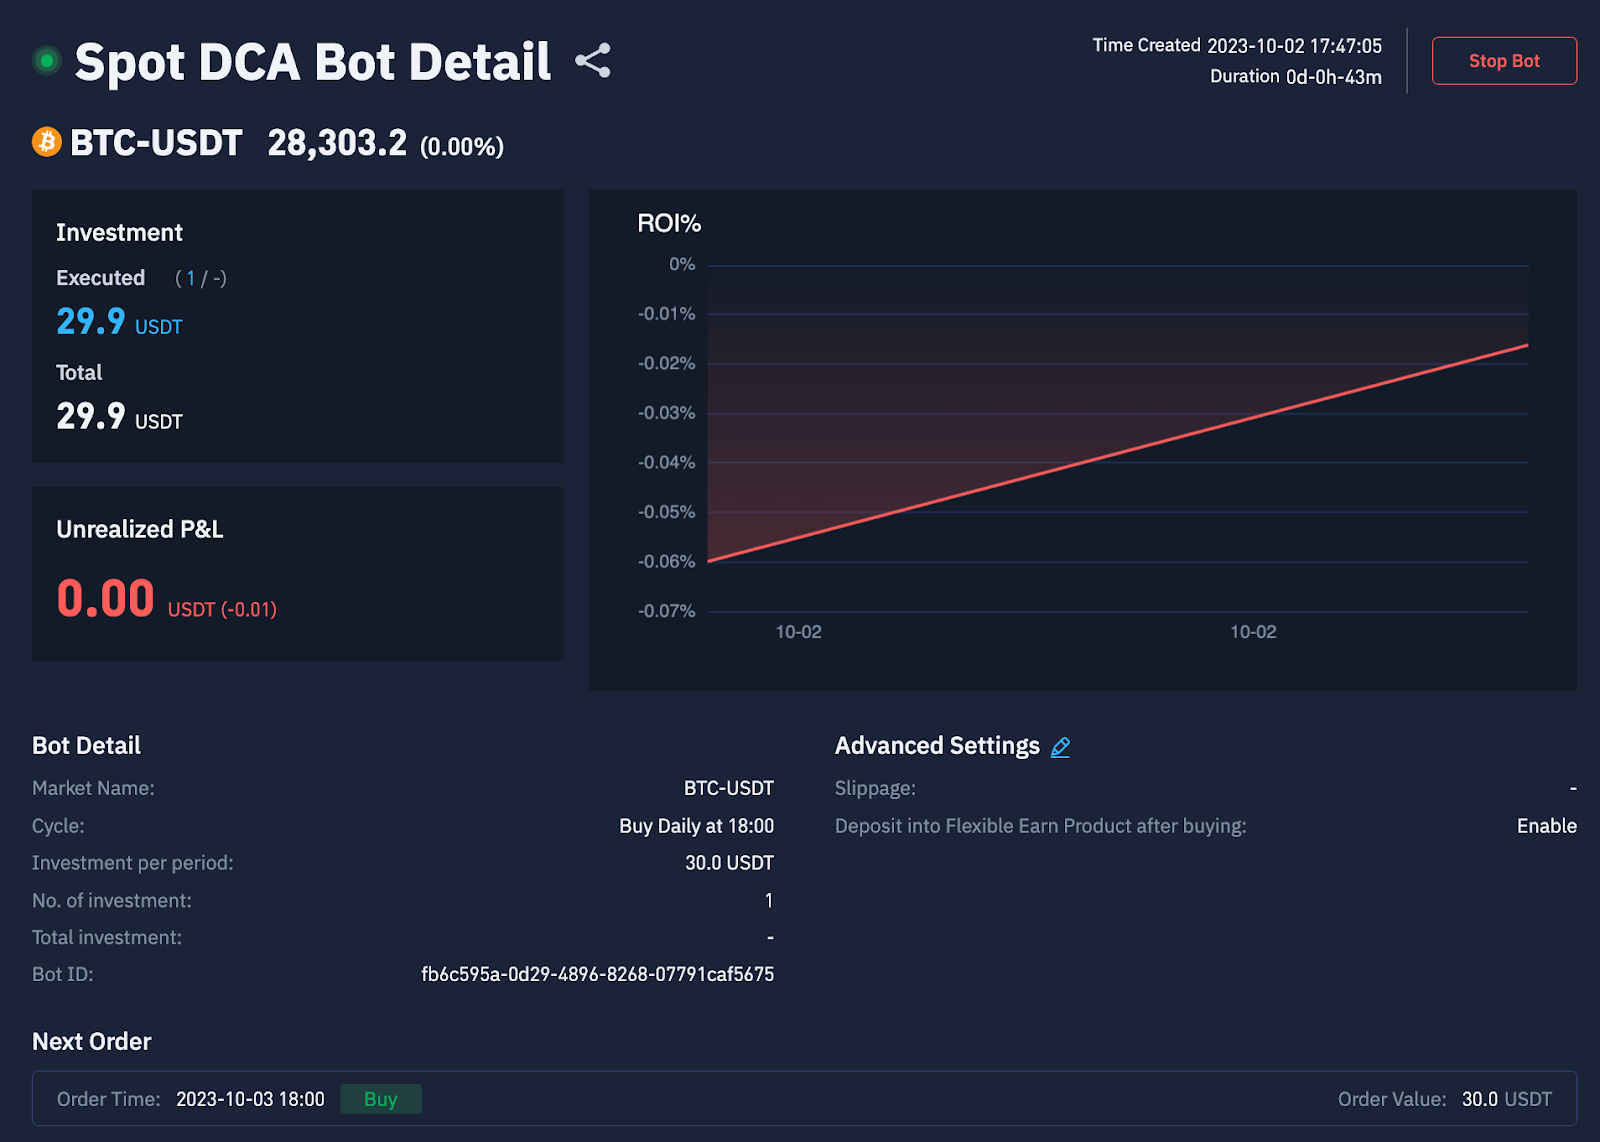Click the Cycle value Buy Daily at 18:00
This screenshot has width=1600, height=1142.
point(697,826)
